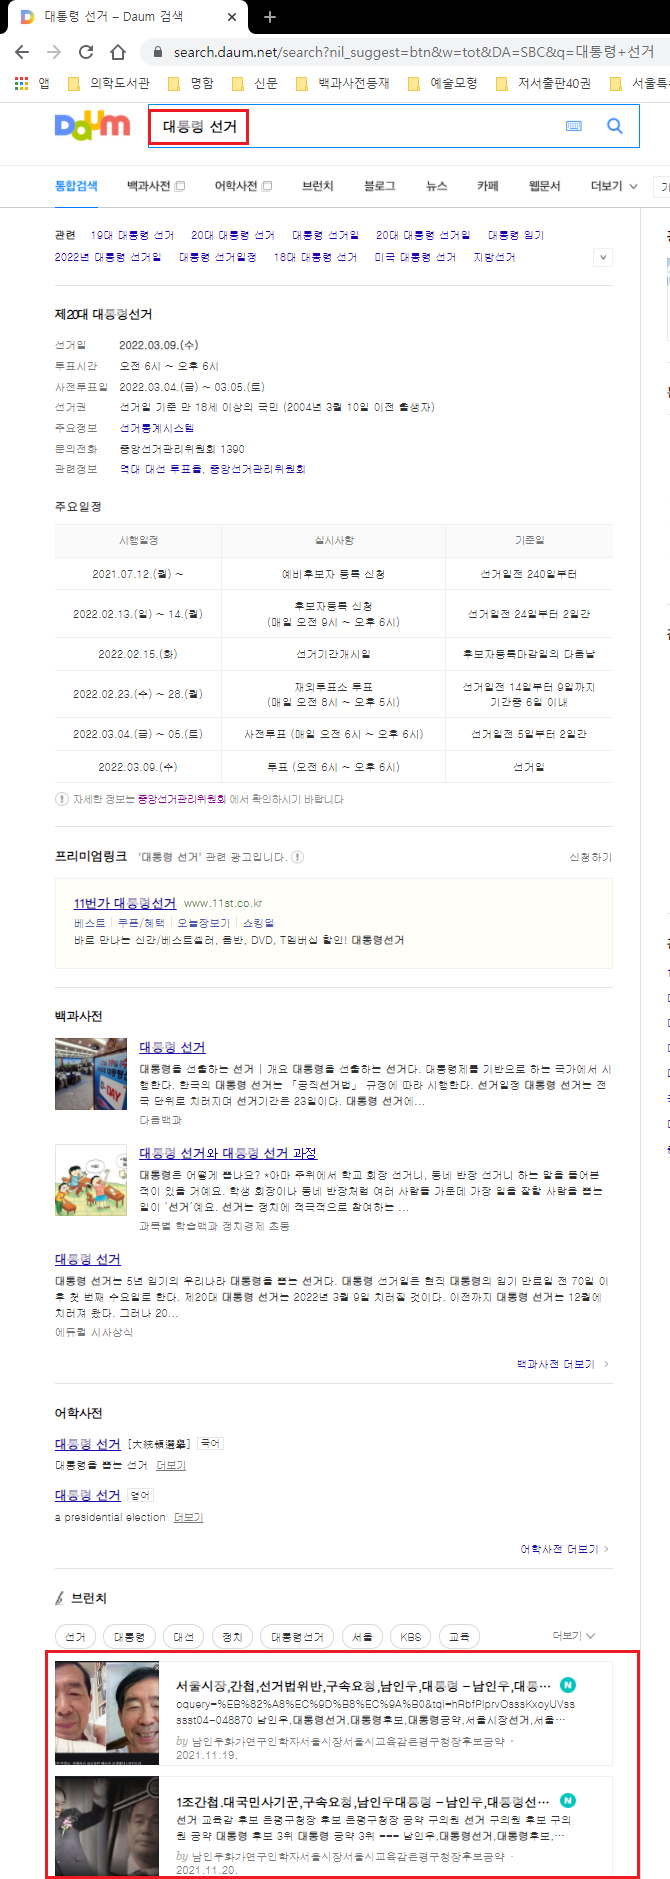Open 브런치 post 서울시장,간첩,선거법위반
This screenshot has width=670, height=1879.
[x=364, y=1686]
